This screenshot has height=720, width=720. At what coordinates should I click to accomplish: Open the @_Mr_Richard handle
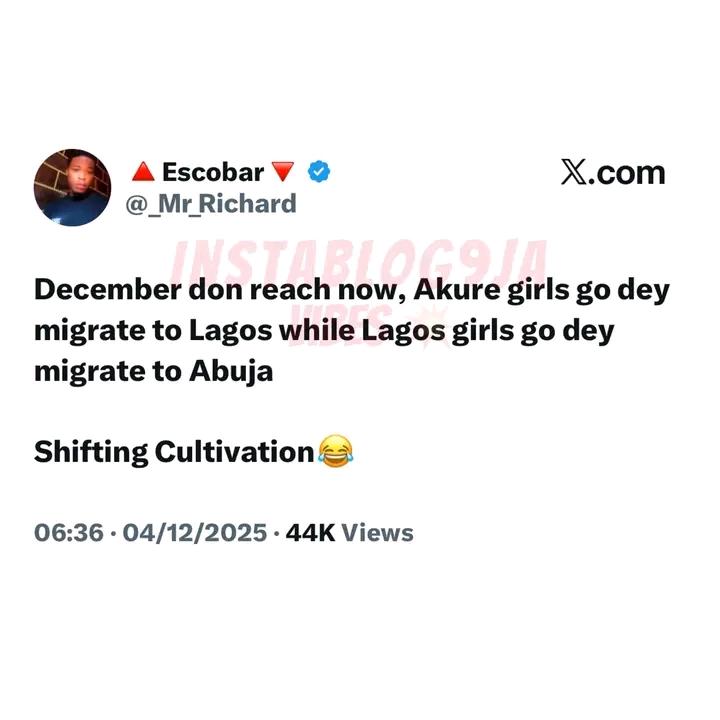[211, 204]
